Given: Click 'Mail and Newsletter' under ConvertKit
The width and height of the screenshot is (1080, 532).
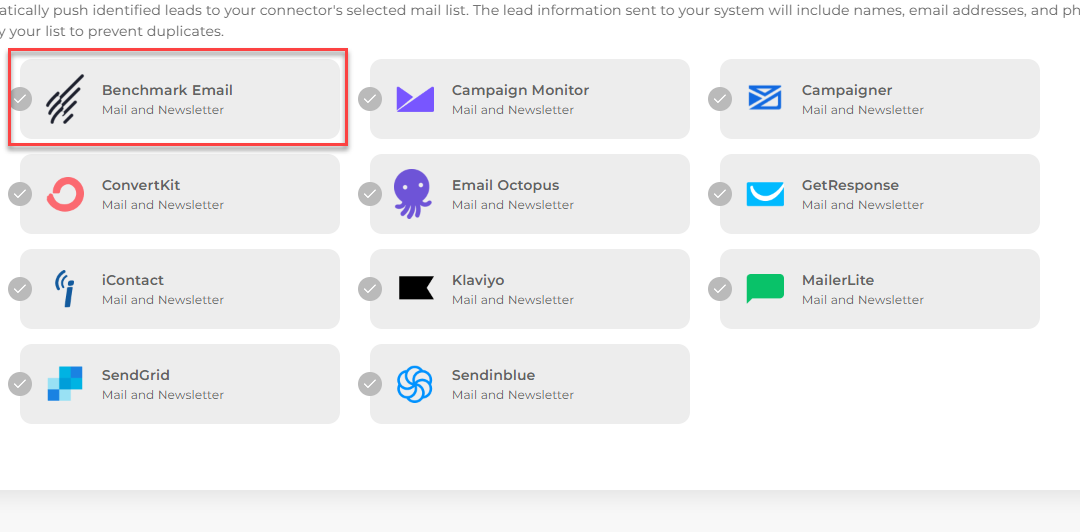Looking at the screenshot, I should tap(163, 205).
